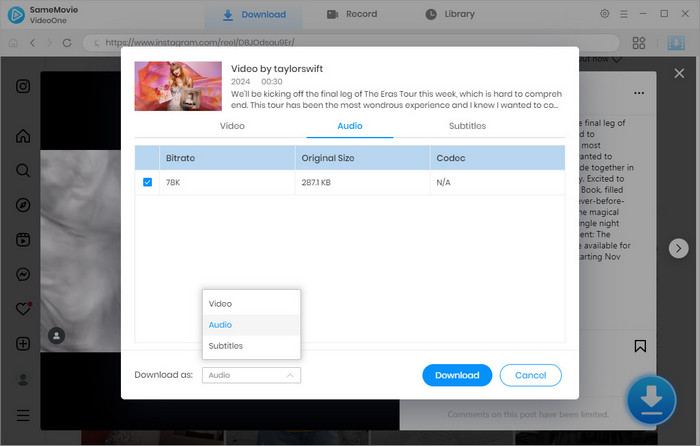Navigate back with the left arrow
700x446 pixels.
33,43
